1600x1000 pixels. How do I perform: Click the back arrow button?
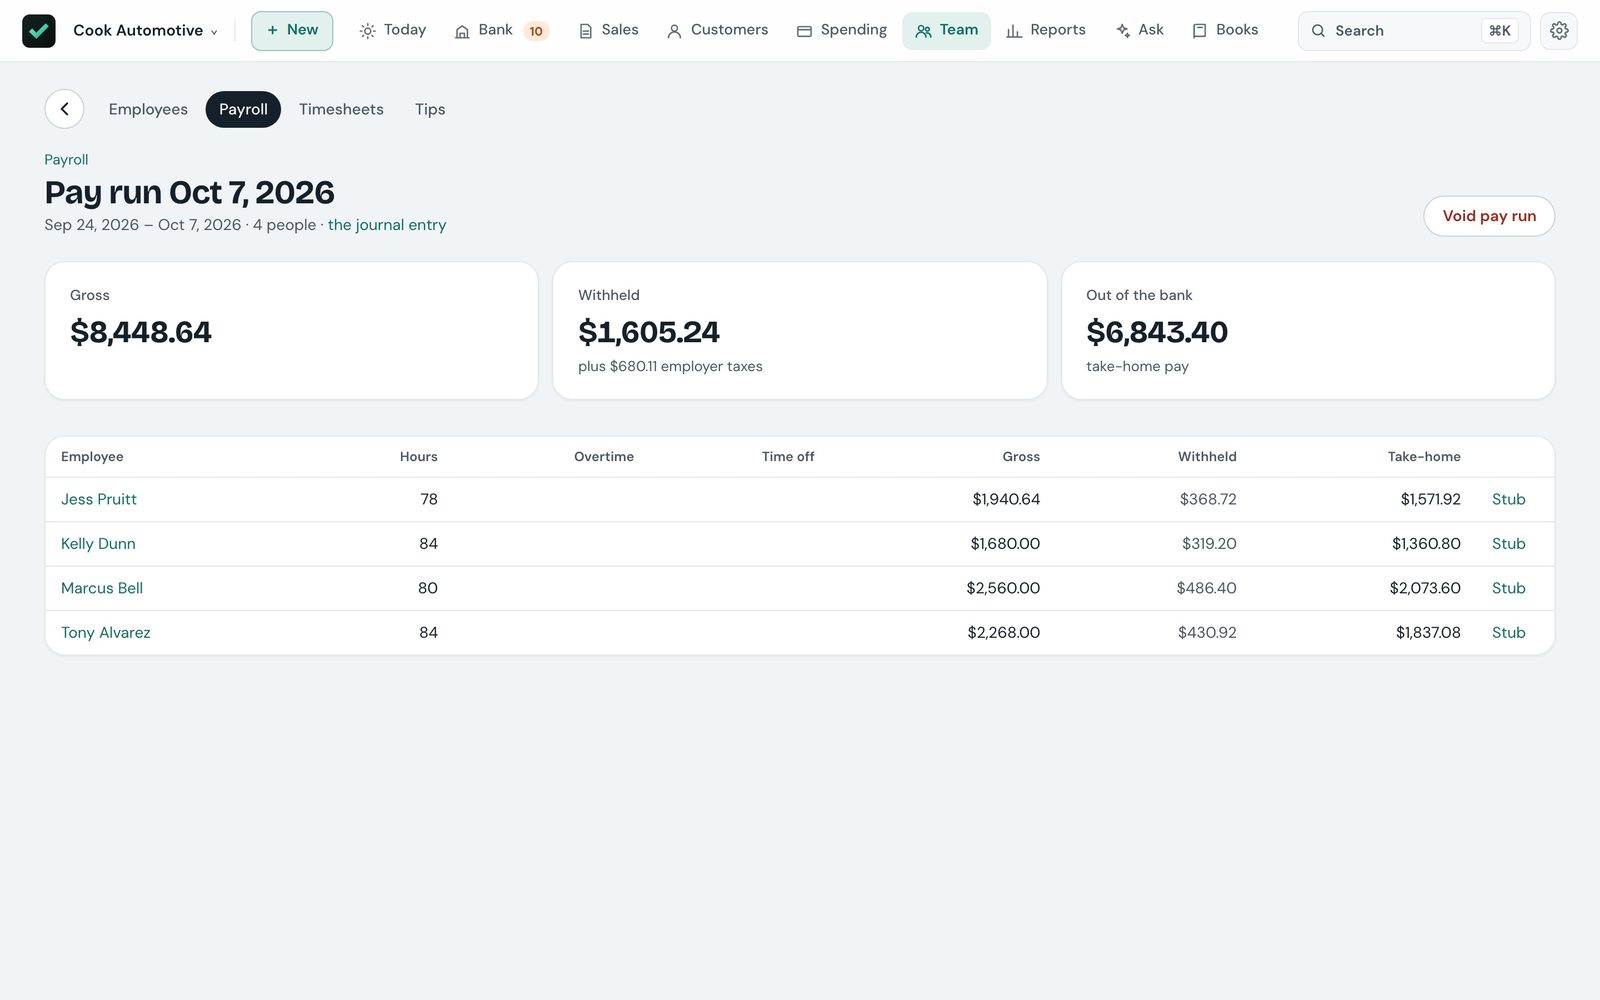[64, 109]
